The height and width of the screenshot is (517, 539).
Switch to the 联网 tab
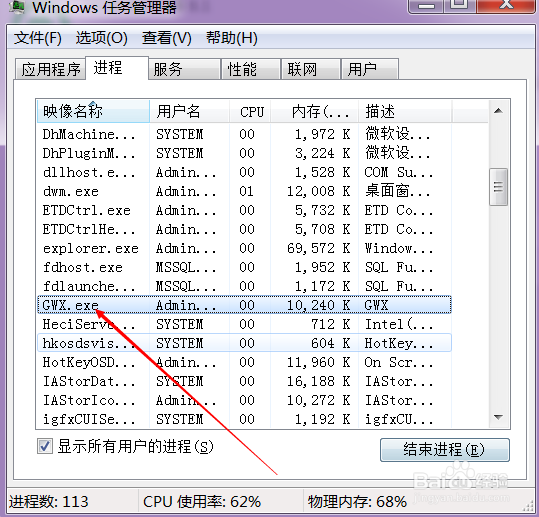tap(311, 69)
